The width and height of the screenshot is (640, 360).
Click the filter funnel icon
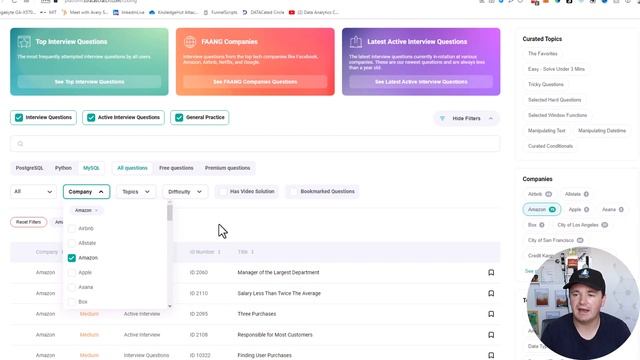tap(442, 118)
